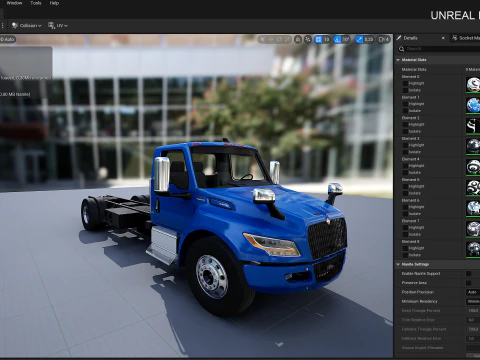The width and height of the screenshot is (480, 360).
Task: Close the Details tab
Action: pyautogui.click(x=443, y=38)
